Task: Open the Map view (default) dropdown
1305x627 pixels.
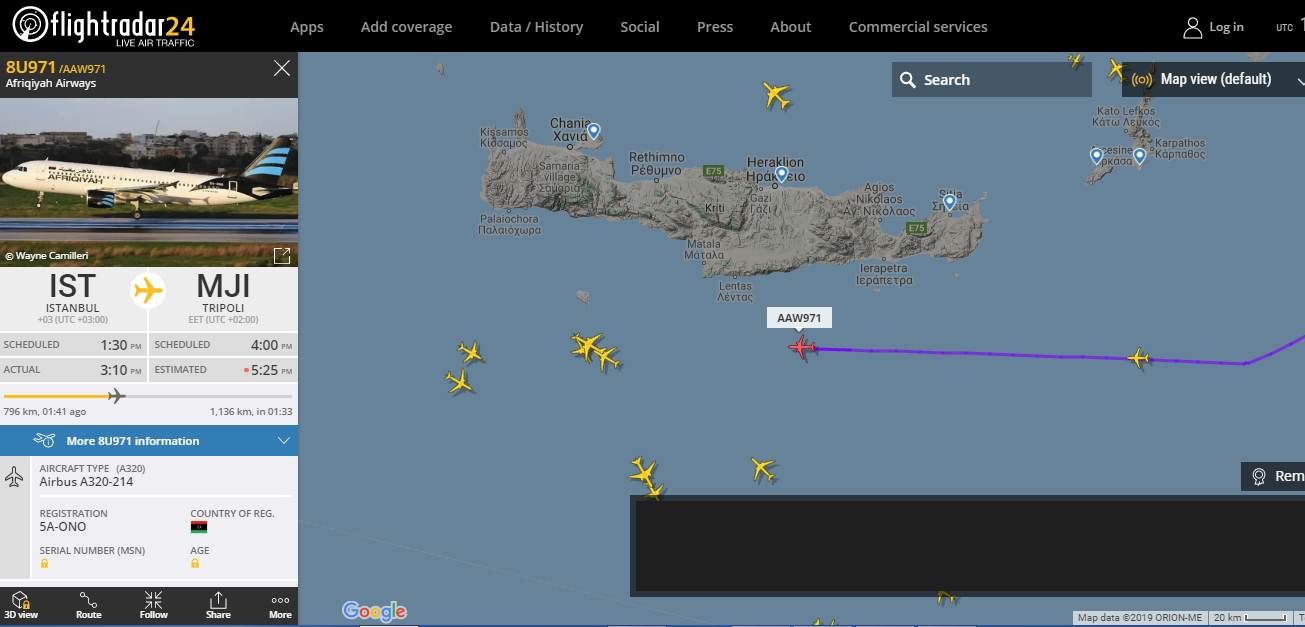Action: (x=1214, y=79)
